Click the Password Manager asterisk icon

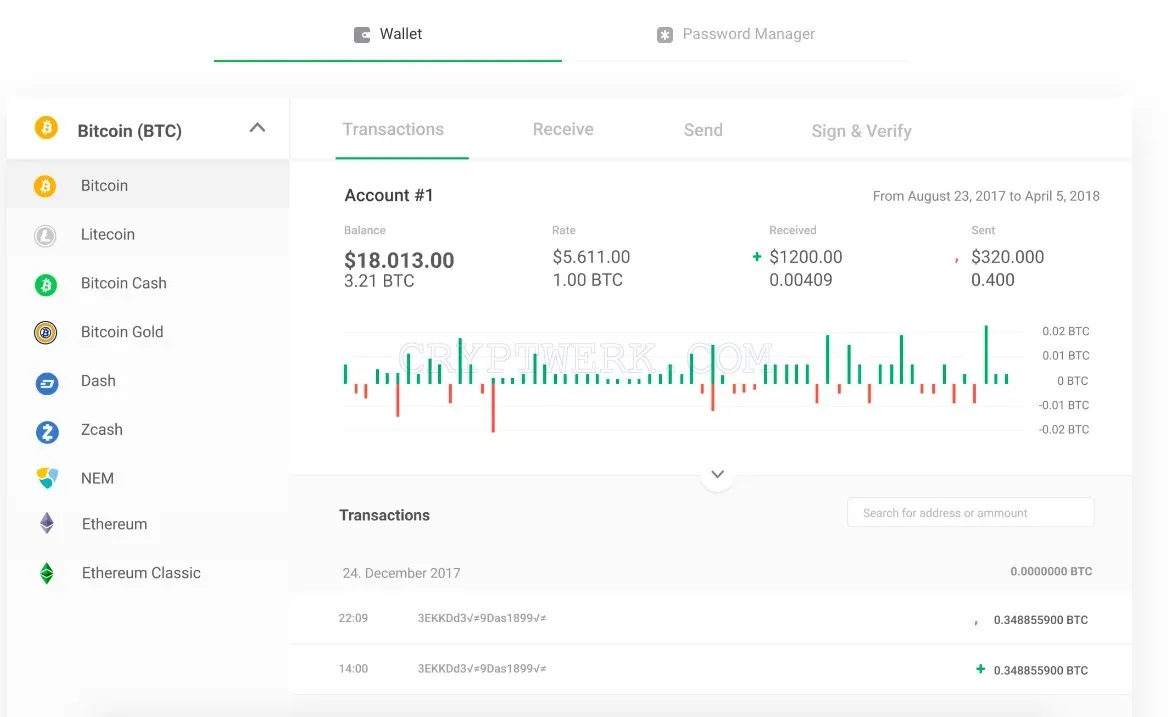click(x=664, y=34)
